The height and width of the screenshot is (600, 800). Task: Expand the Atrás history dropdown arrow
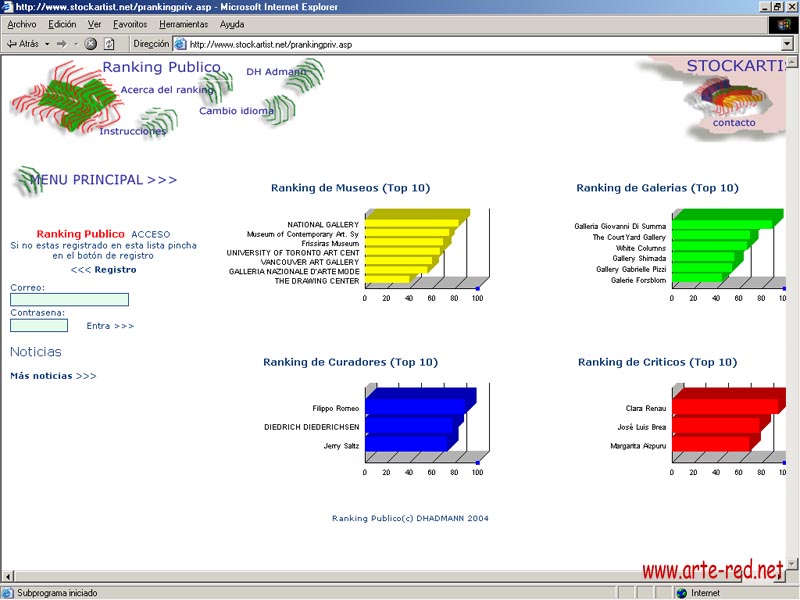click(47, 44)
